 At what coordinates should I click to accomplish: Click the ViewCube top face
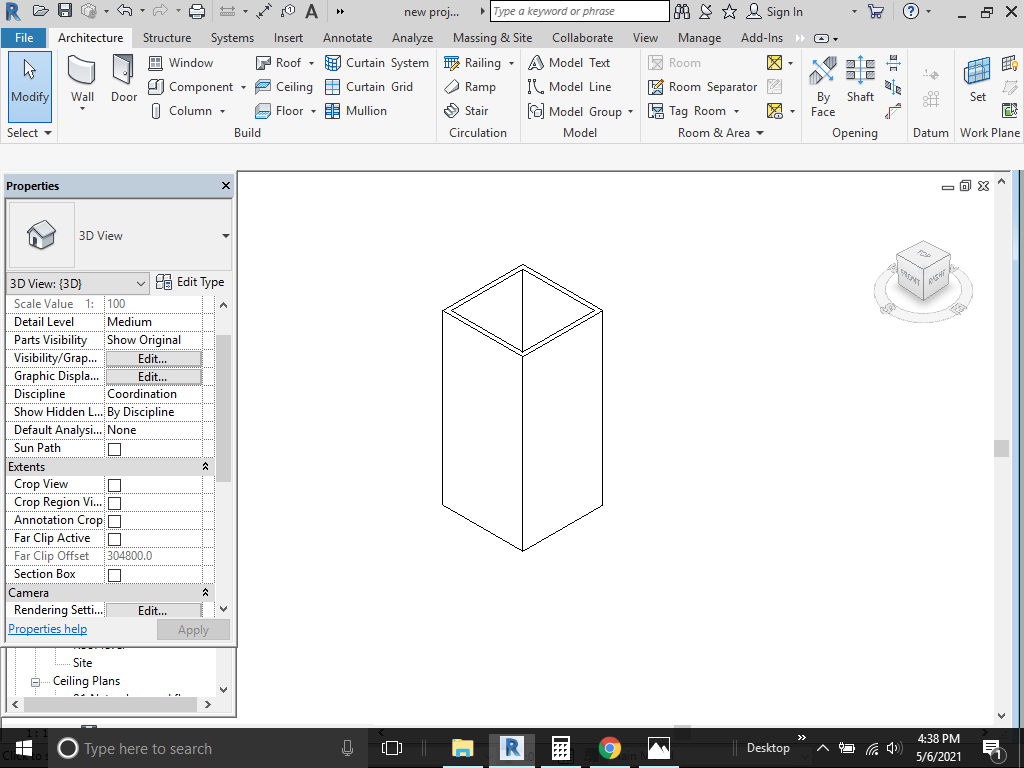coord(923,253)
